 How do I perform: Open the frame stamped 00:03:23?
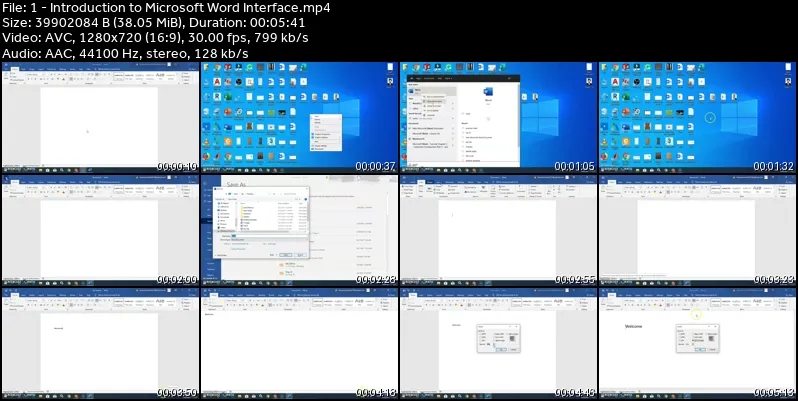[697, 230]
